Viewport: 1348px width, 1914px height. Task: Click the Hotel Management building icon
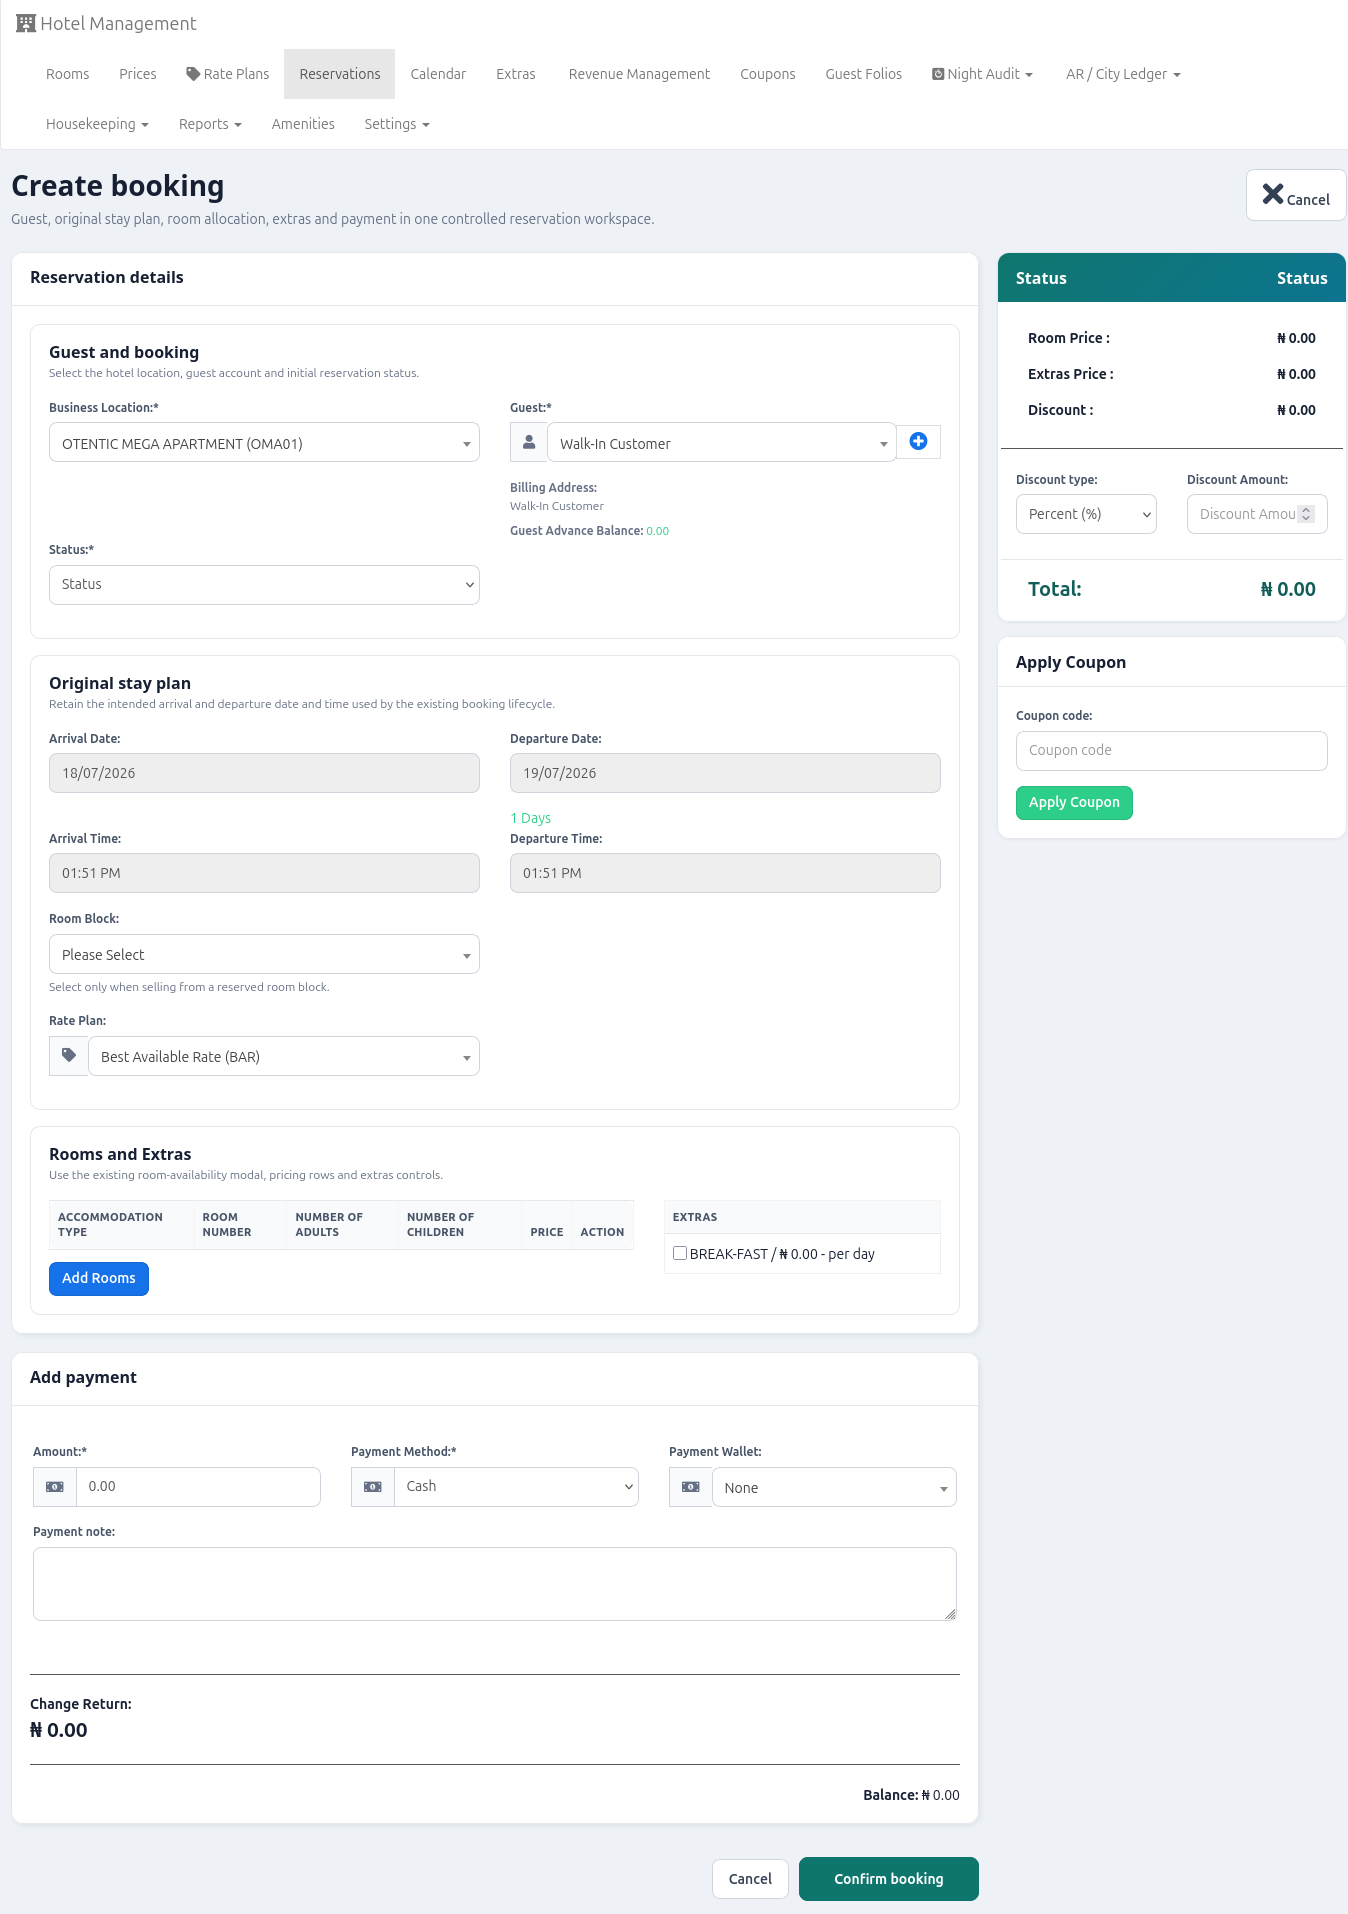point(26,23)
